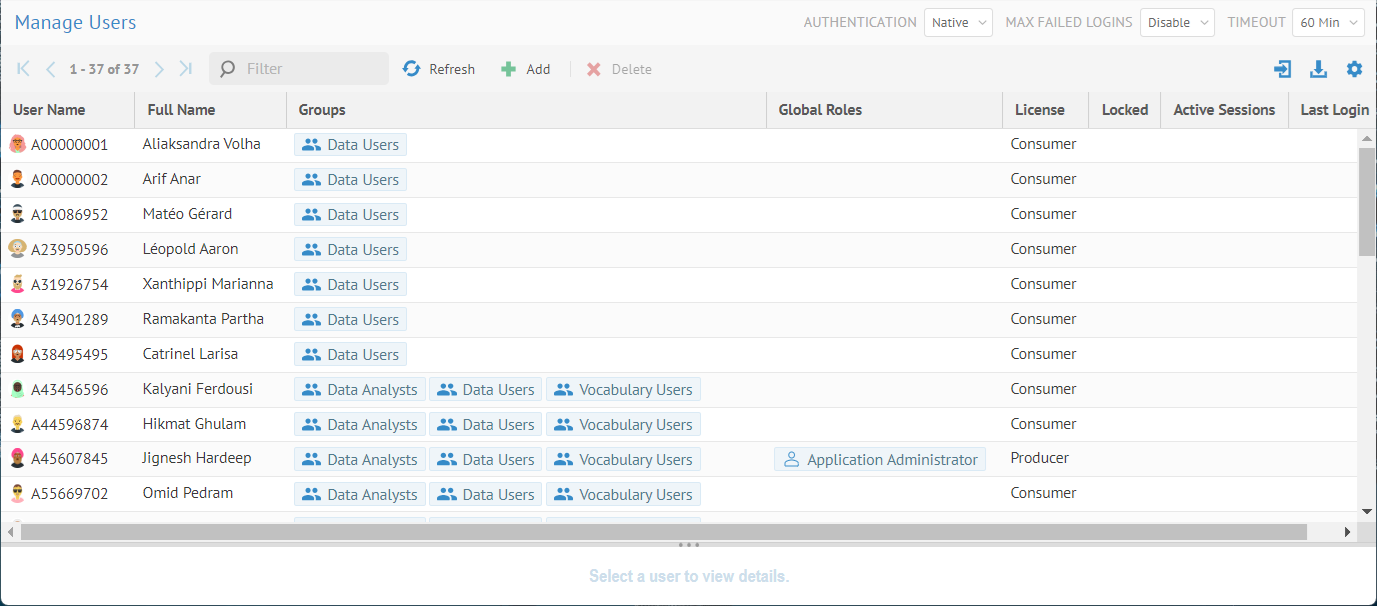Click the previous page chevron

(x=50, y=69)
